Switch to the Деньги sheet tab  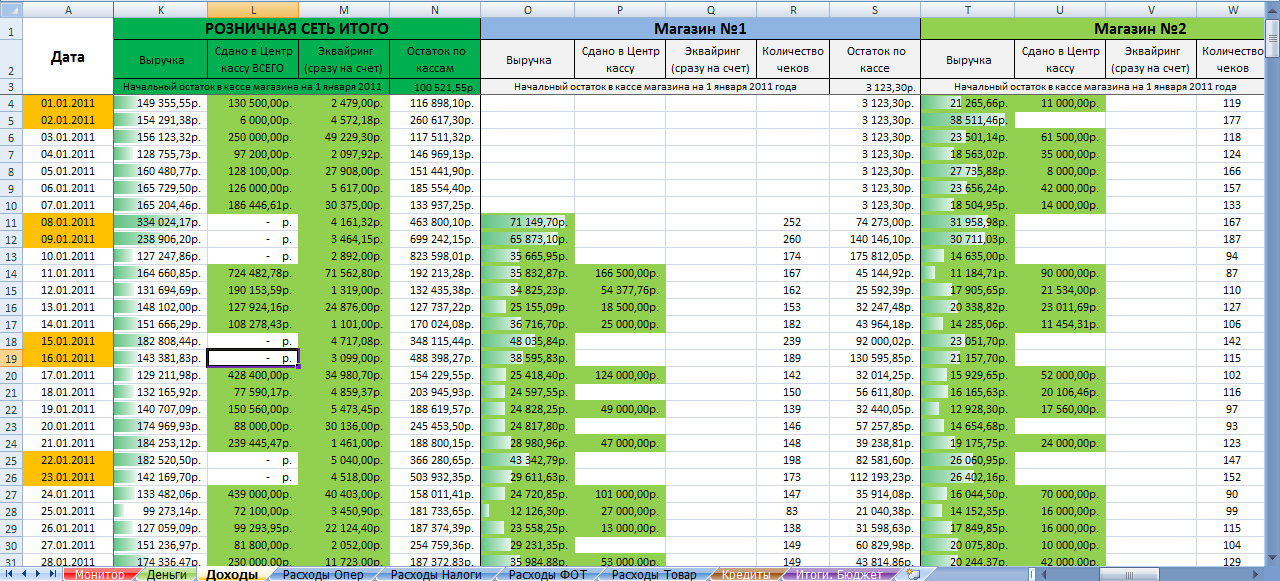tap(166, 575)
